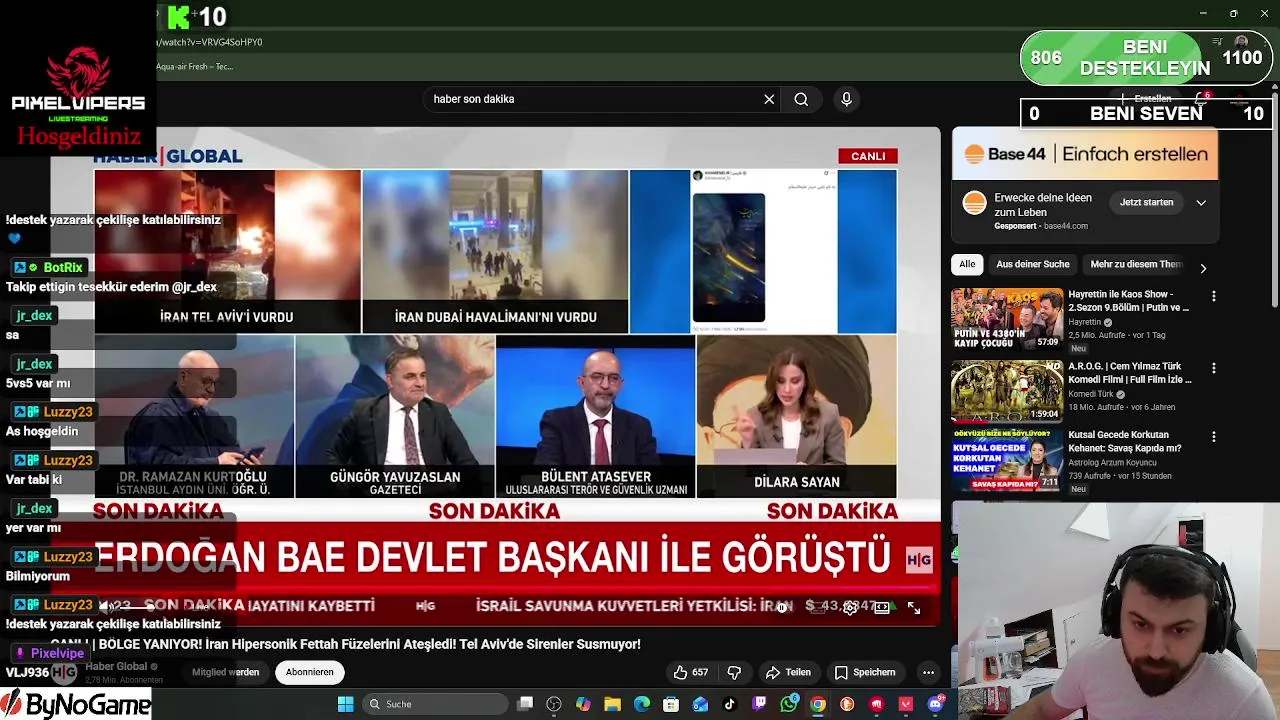This screenshot has height=720, width=1280.
Task: Click the Komedi Türk channel name
Action: coord(1092,394)
